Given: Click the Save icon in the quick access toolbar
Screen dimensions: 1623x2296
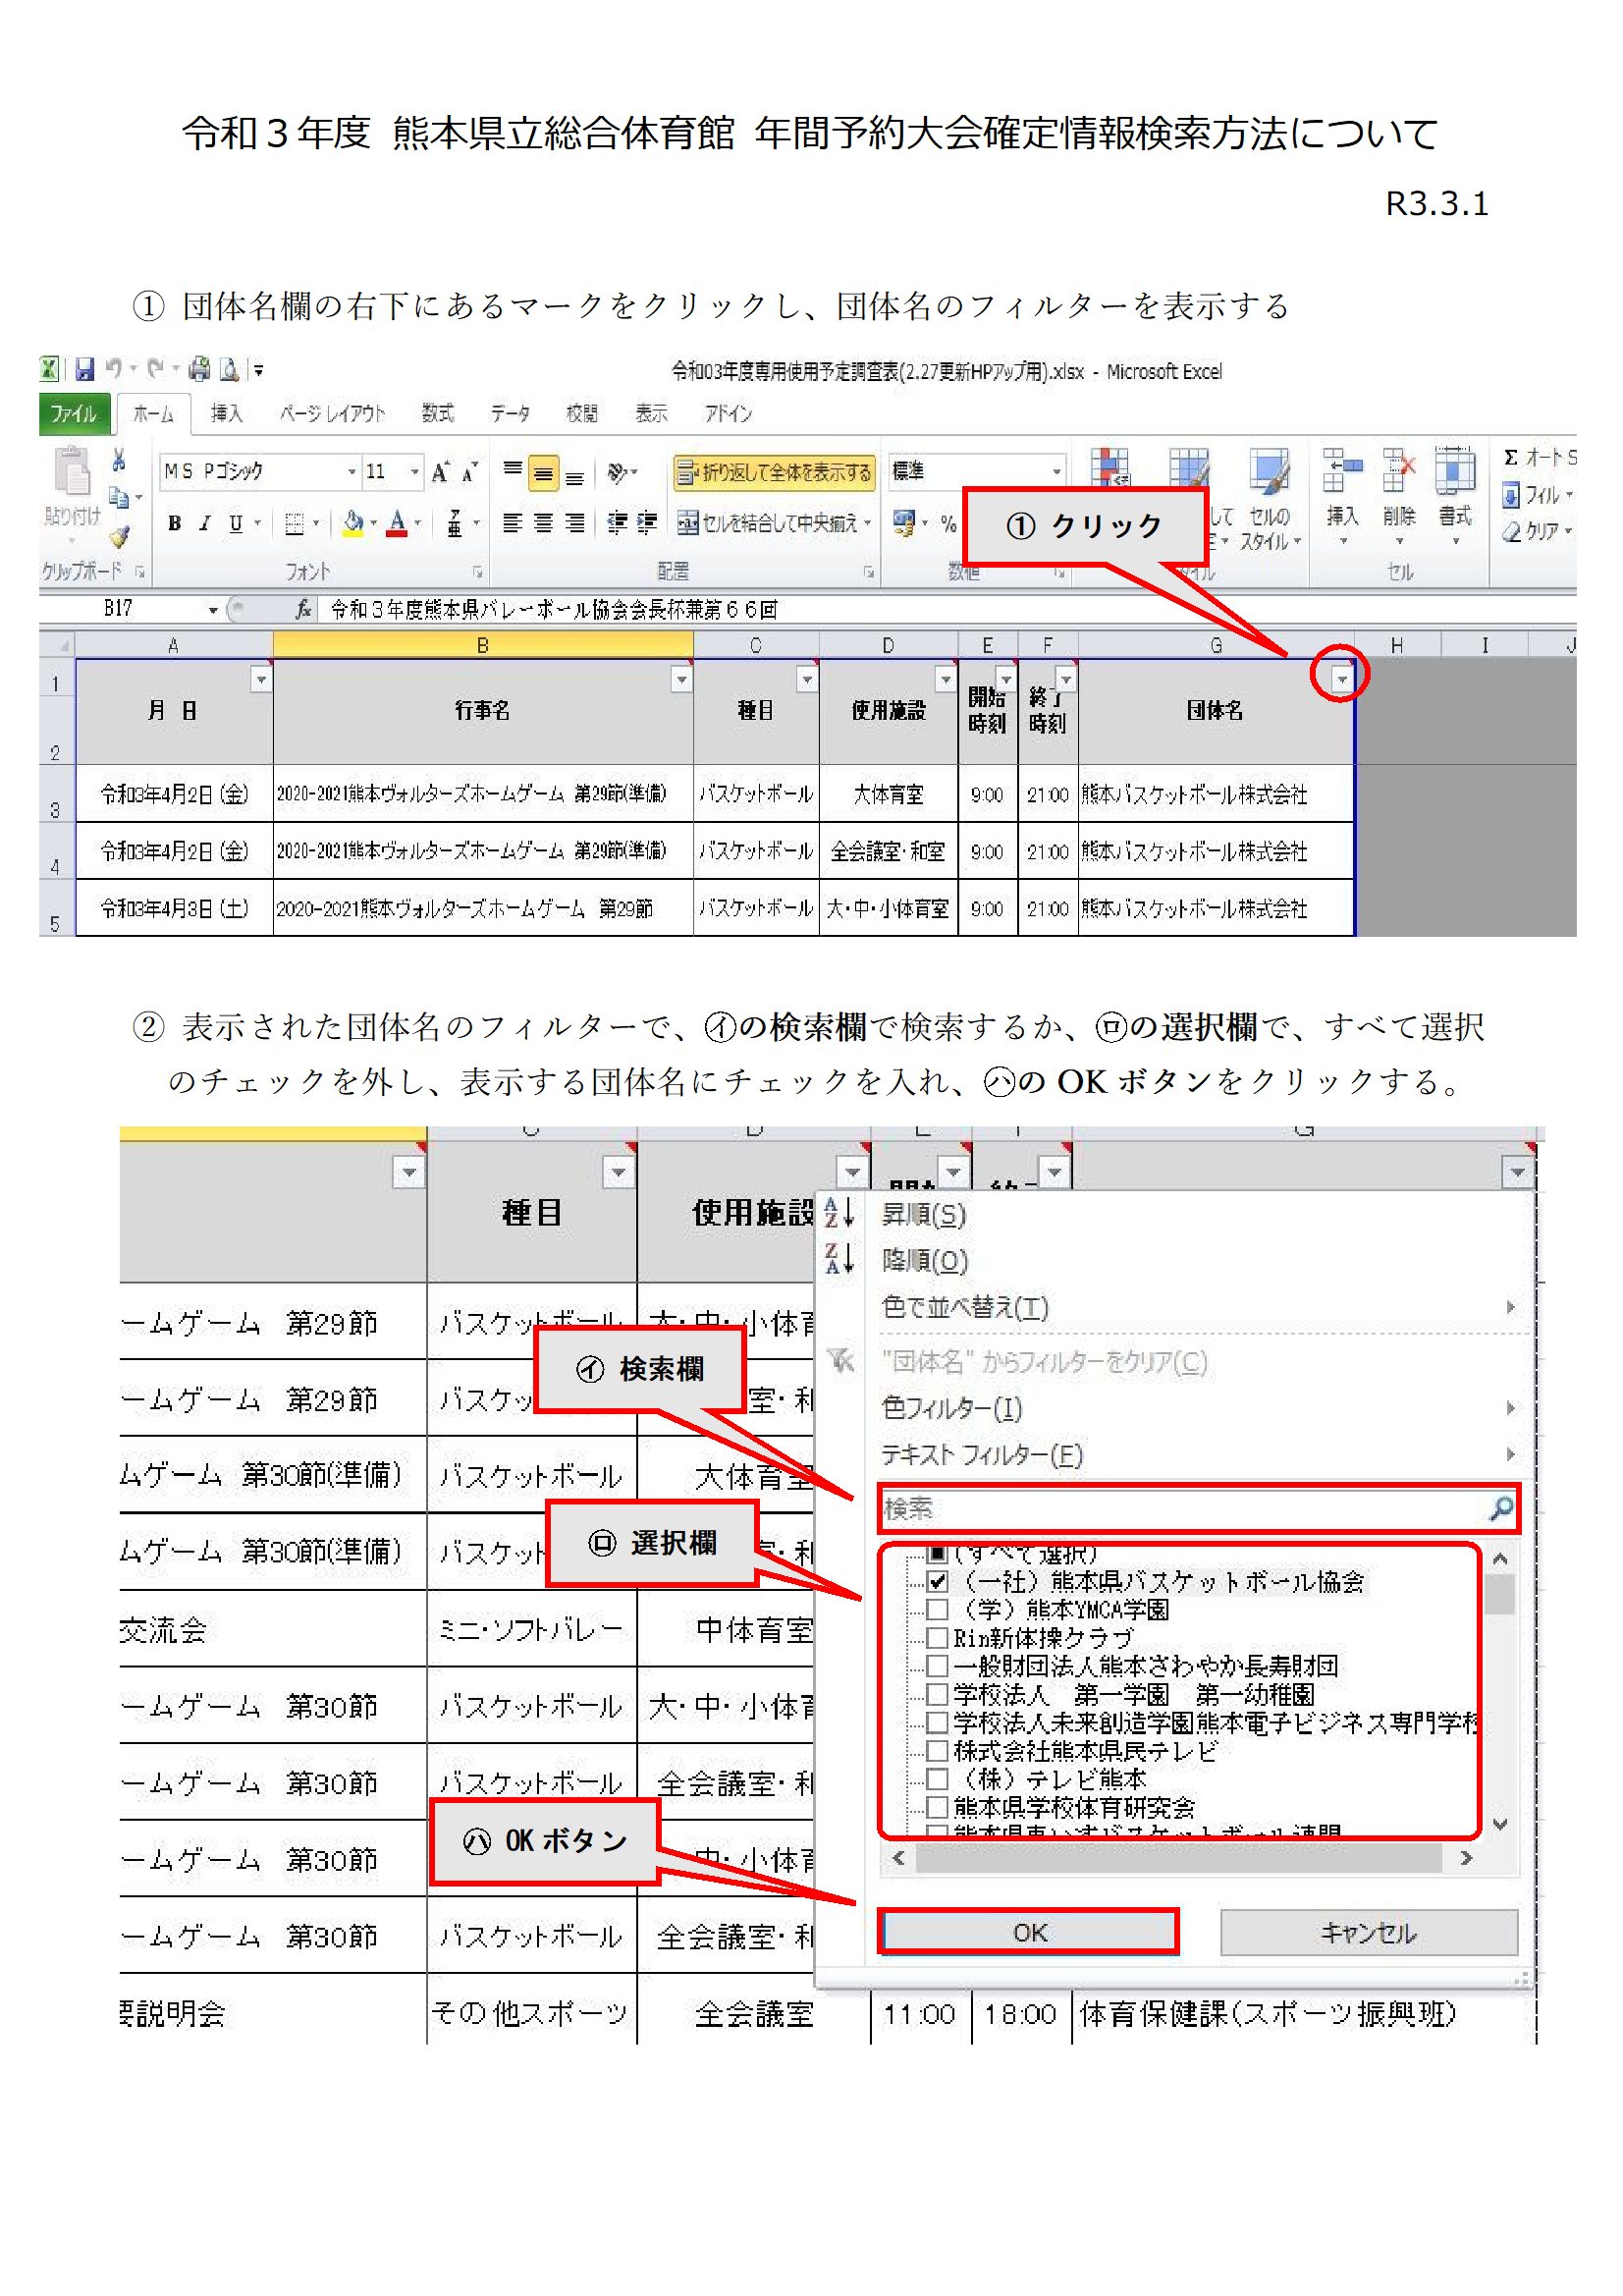Looking at the screenshot, I should [85, 370].
